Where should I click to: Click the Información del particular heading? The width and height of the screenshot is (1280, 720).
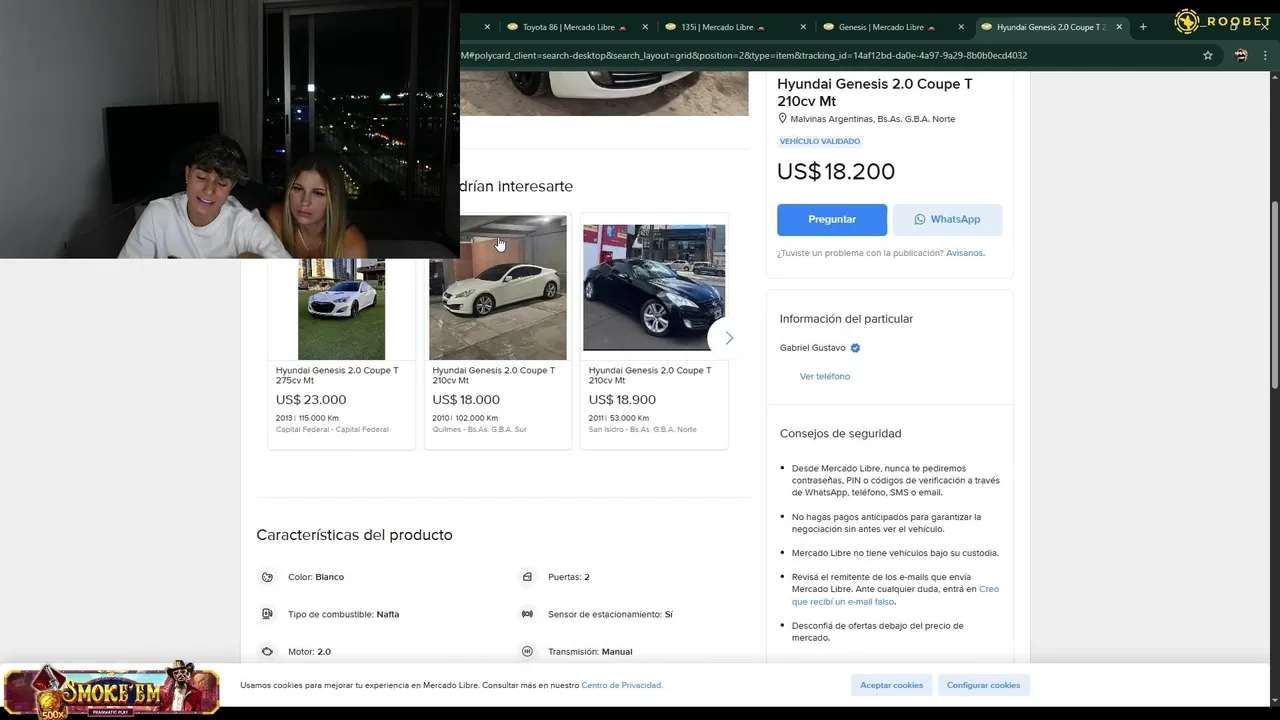coord(846,319)
